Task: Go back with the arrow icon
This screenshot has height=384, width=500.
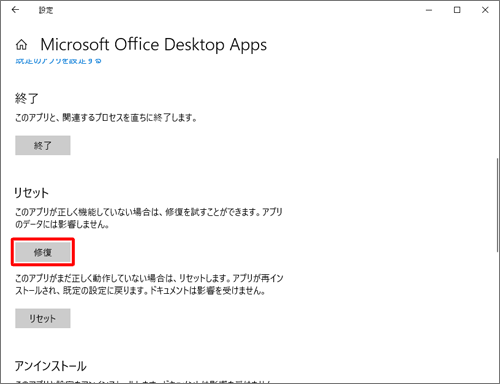Action: click(x=15, y=10)
